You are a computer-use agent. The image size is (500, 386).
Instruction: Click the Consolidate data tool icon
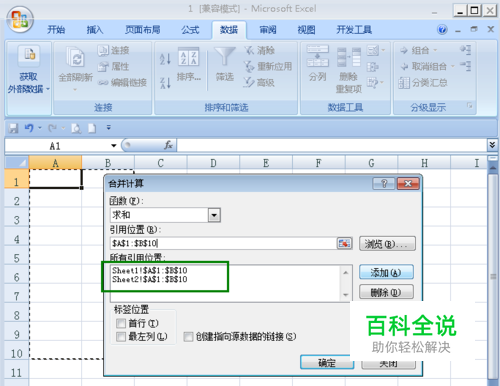(x=372, y=67)
